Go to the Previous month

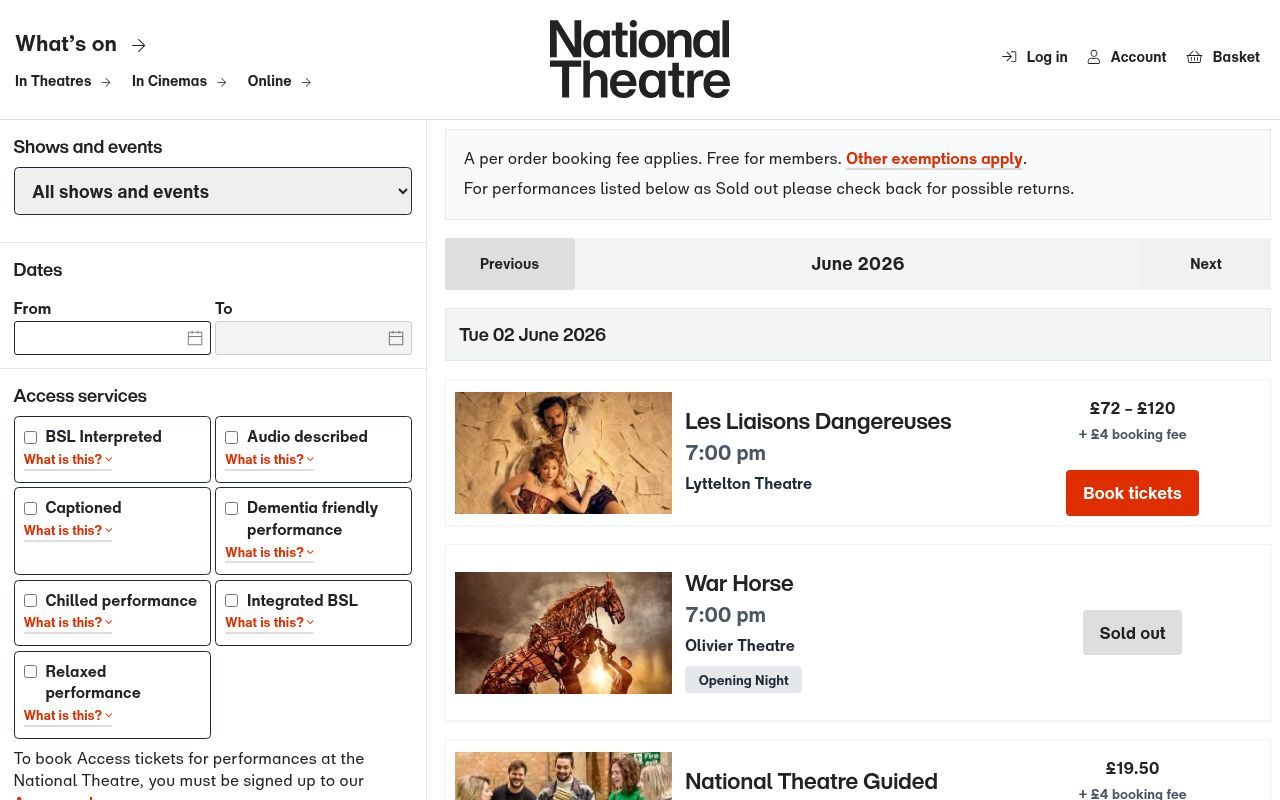(510, 264)
